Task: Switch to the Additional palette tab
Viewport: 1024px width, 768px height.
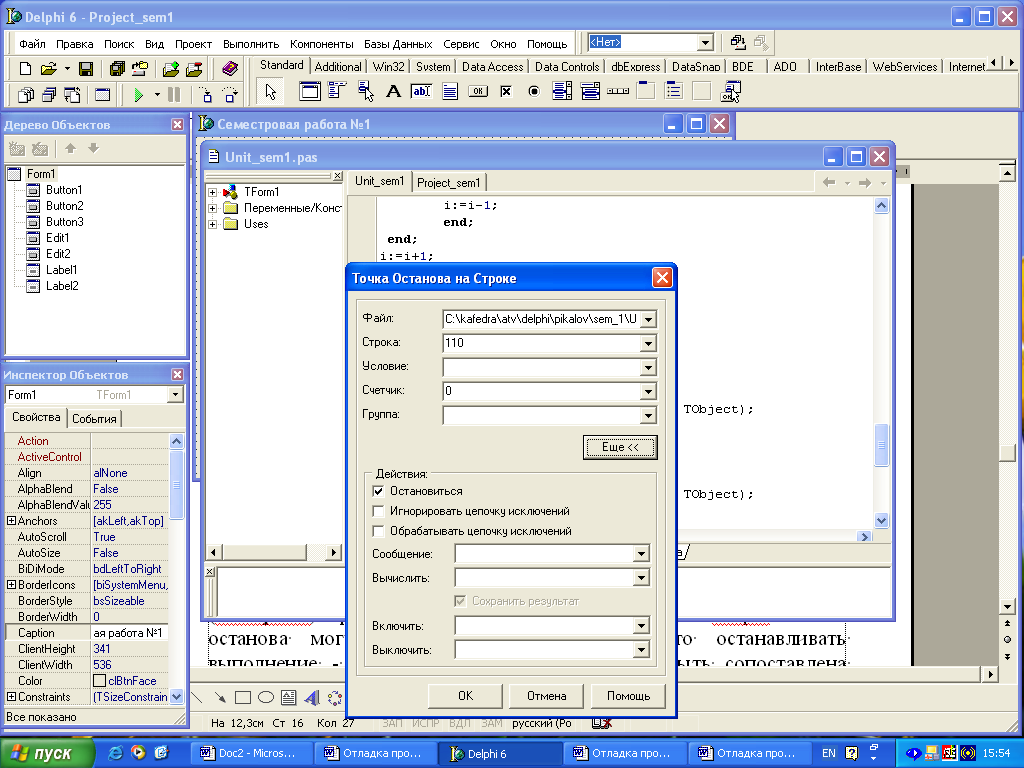Action: [x=338, y=67]
